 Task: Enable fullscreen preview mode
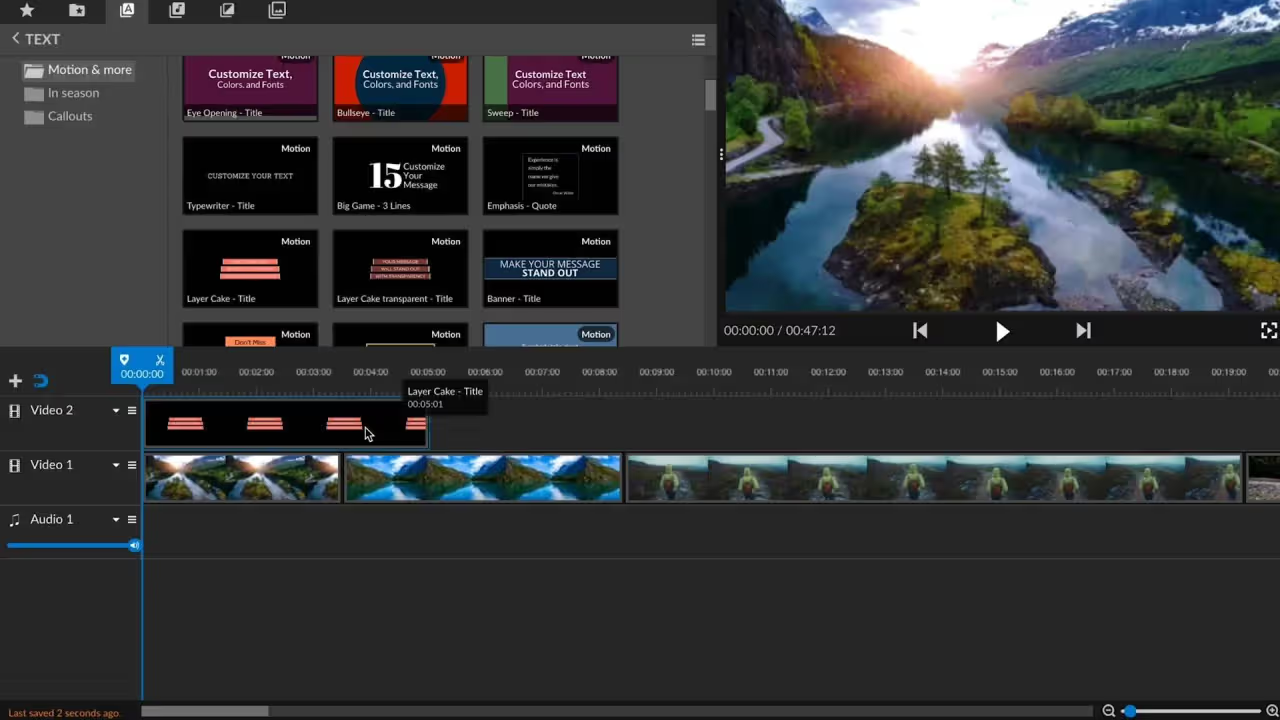point(1268,330)
